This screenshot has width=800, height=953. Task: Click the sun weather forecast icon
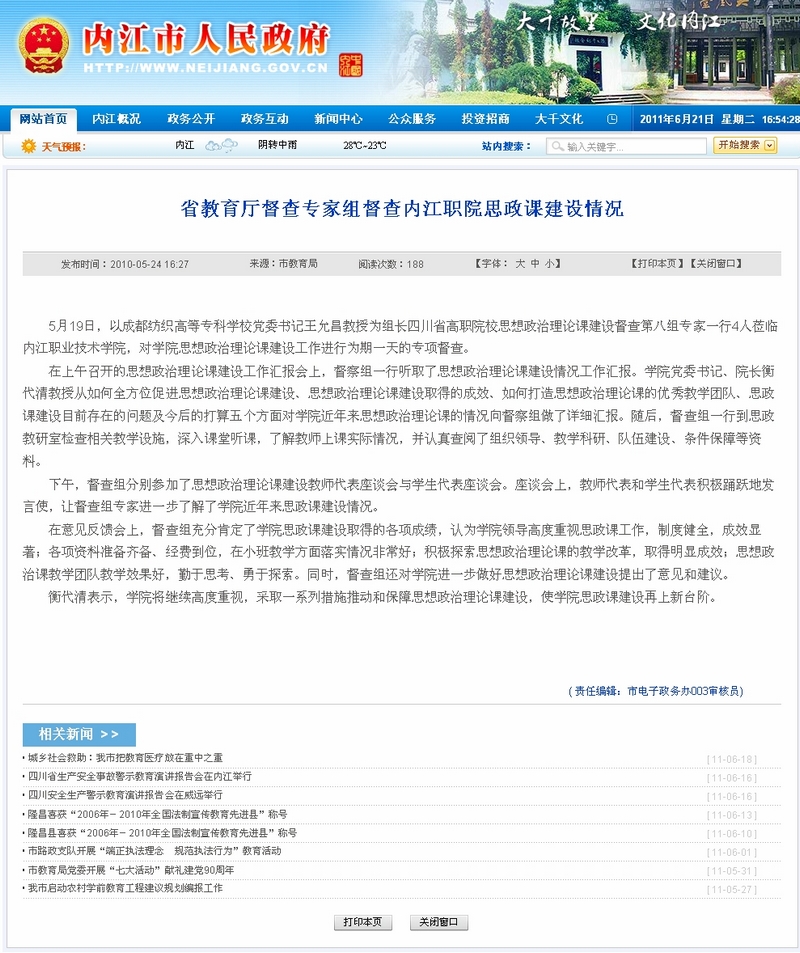tap(28, 146)
